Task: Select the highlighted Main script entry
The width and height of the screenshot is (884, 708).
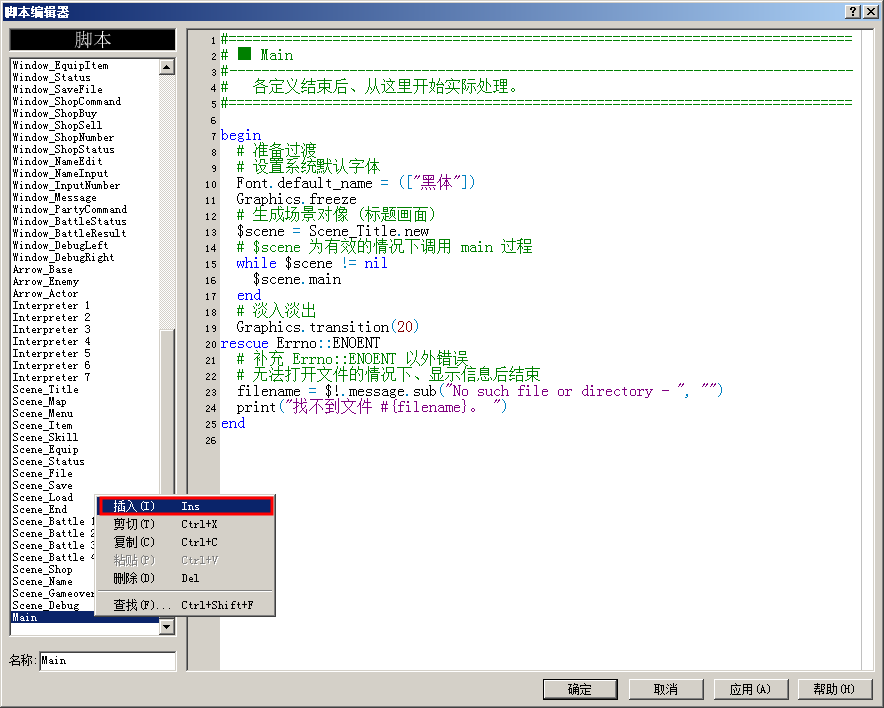Action: click(86, 617)
